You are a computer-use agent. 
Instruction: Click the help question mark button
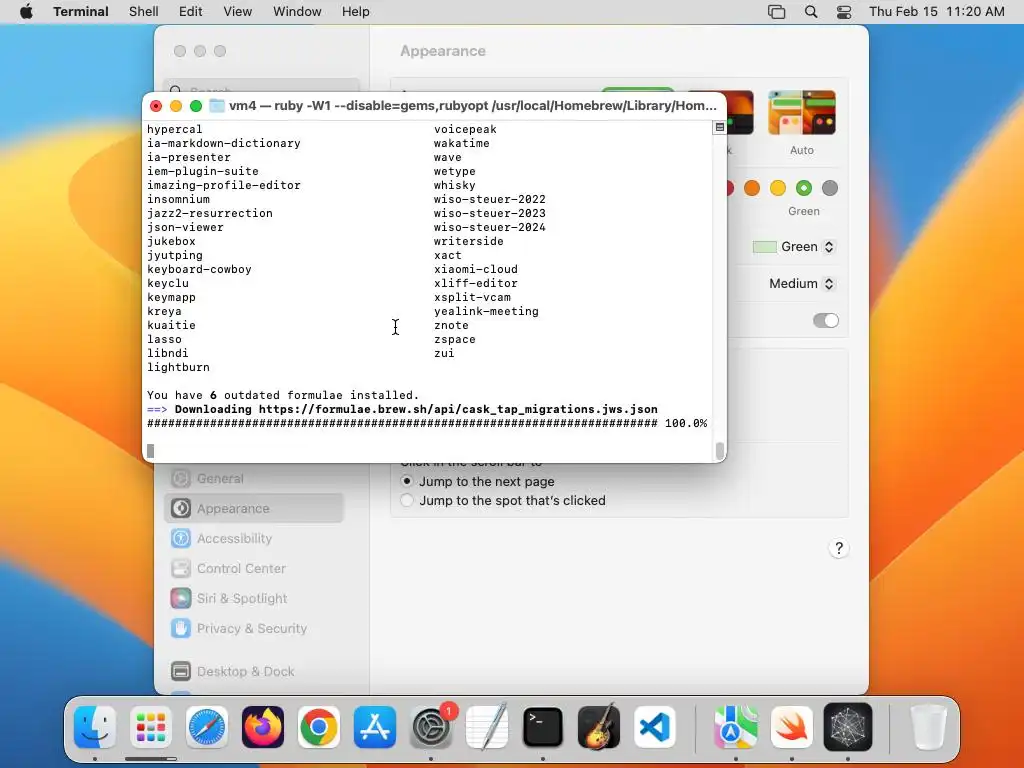tap(839, 548)
